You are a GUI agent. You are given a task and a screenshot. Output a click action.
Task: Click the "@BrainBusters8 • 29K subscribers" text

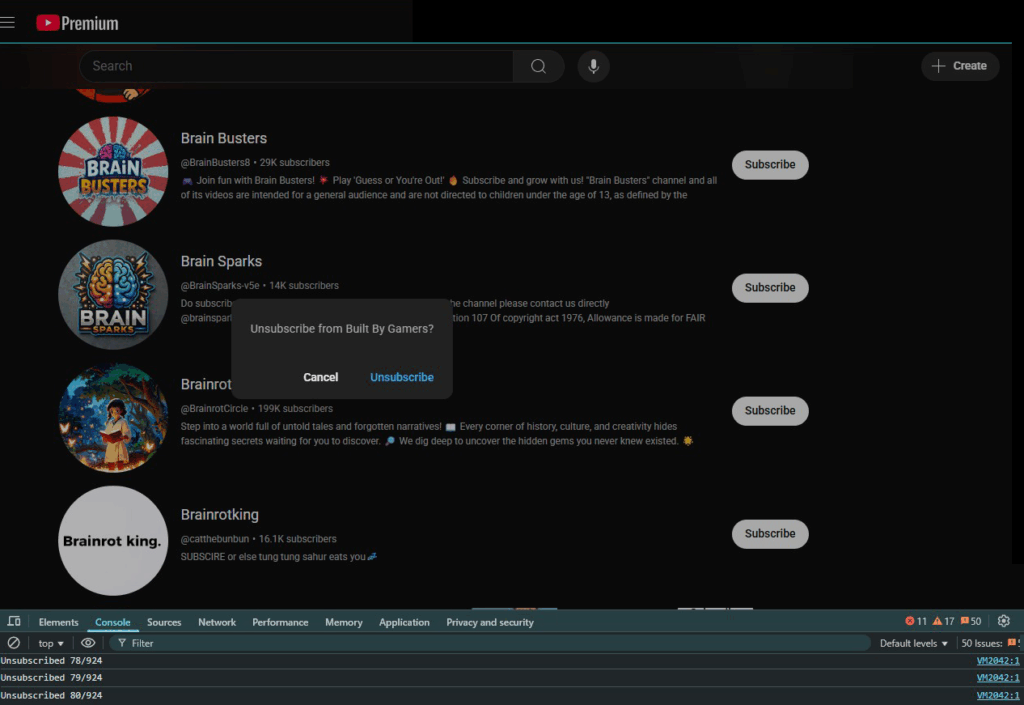pyautogui.click(x=255, y=163)
